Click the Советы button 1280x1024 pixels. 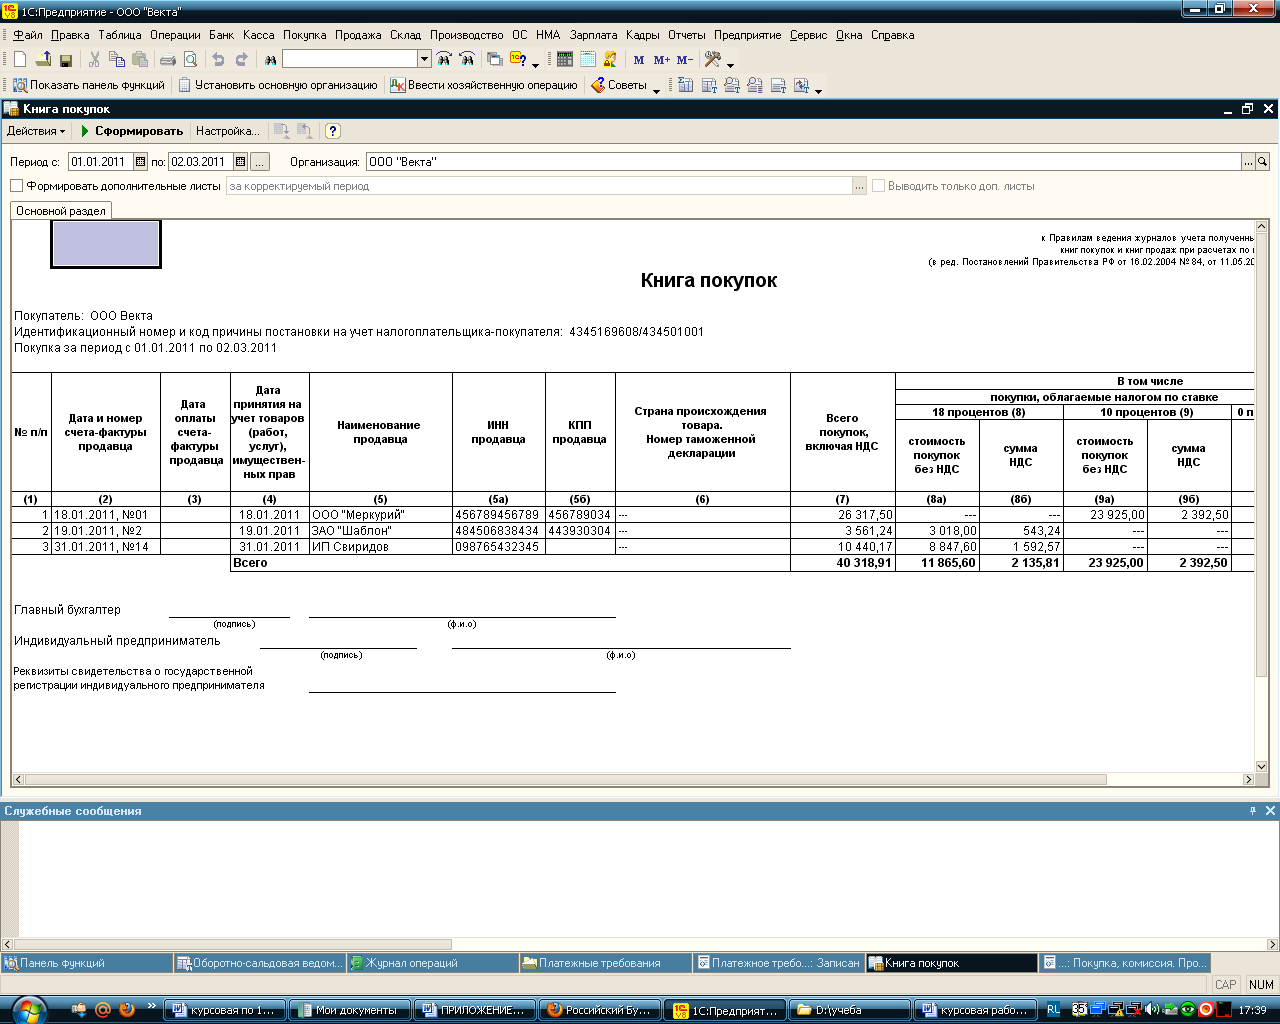(619, 86)
